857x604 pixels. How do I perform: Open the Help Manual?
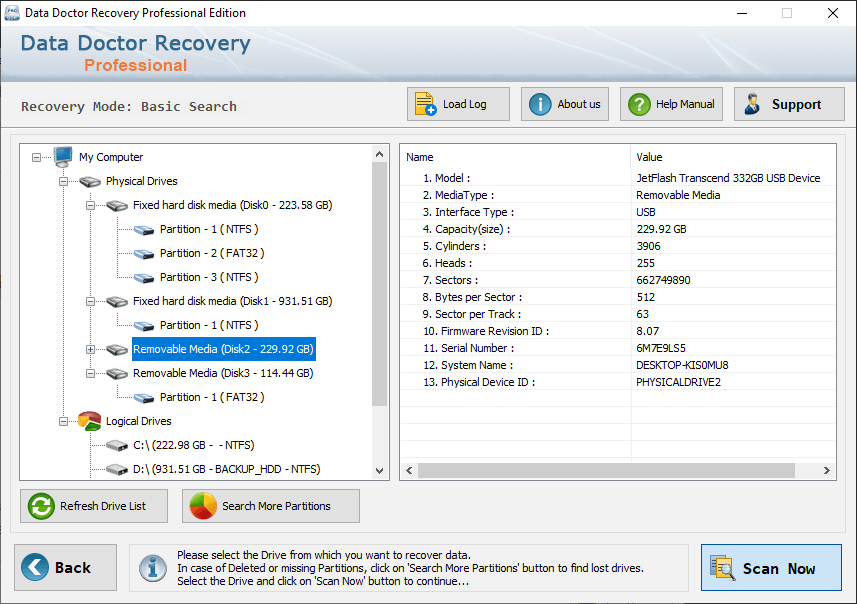point(671,104)
